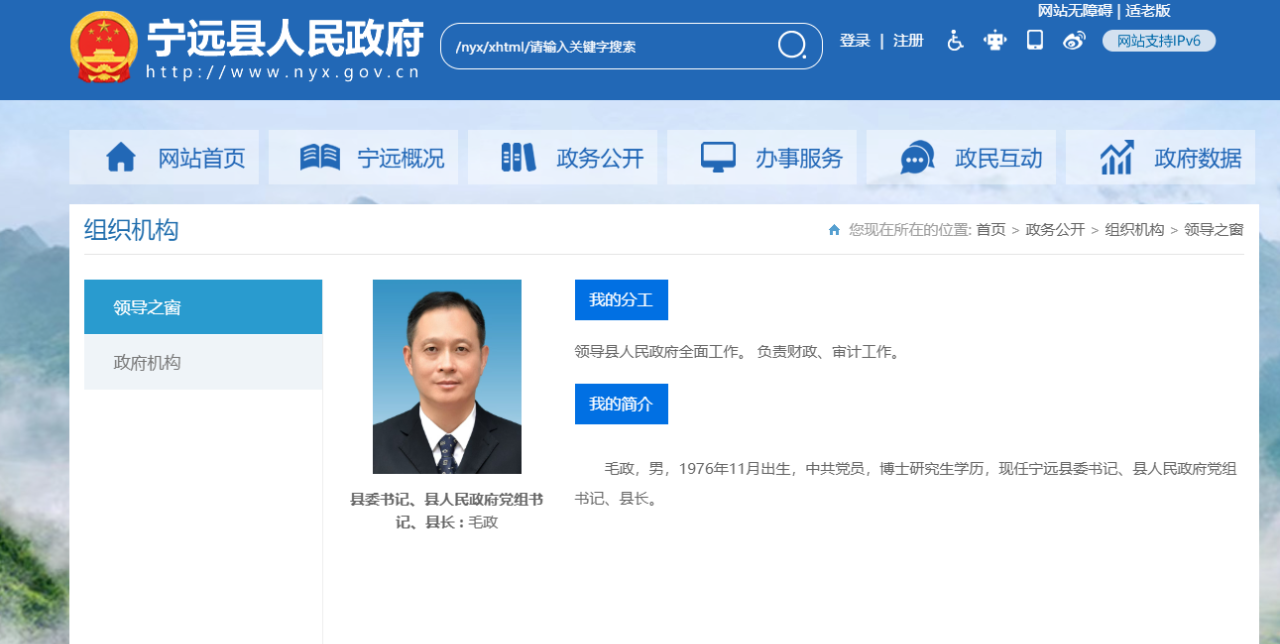Open the robot assistant icon
Viewport: 1280px width, 644px height.
(994, 41)
